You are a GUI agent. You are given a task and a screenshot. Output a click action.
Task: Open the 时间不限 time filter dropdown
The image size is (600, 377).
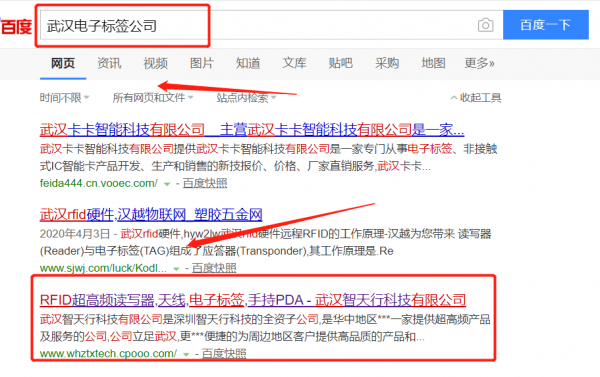(x=64, y=98)
